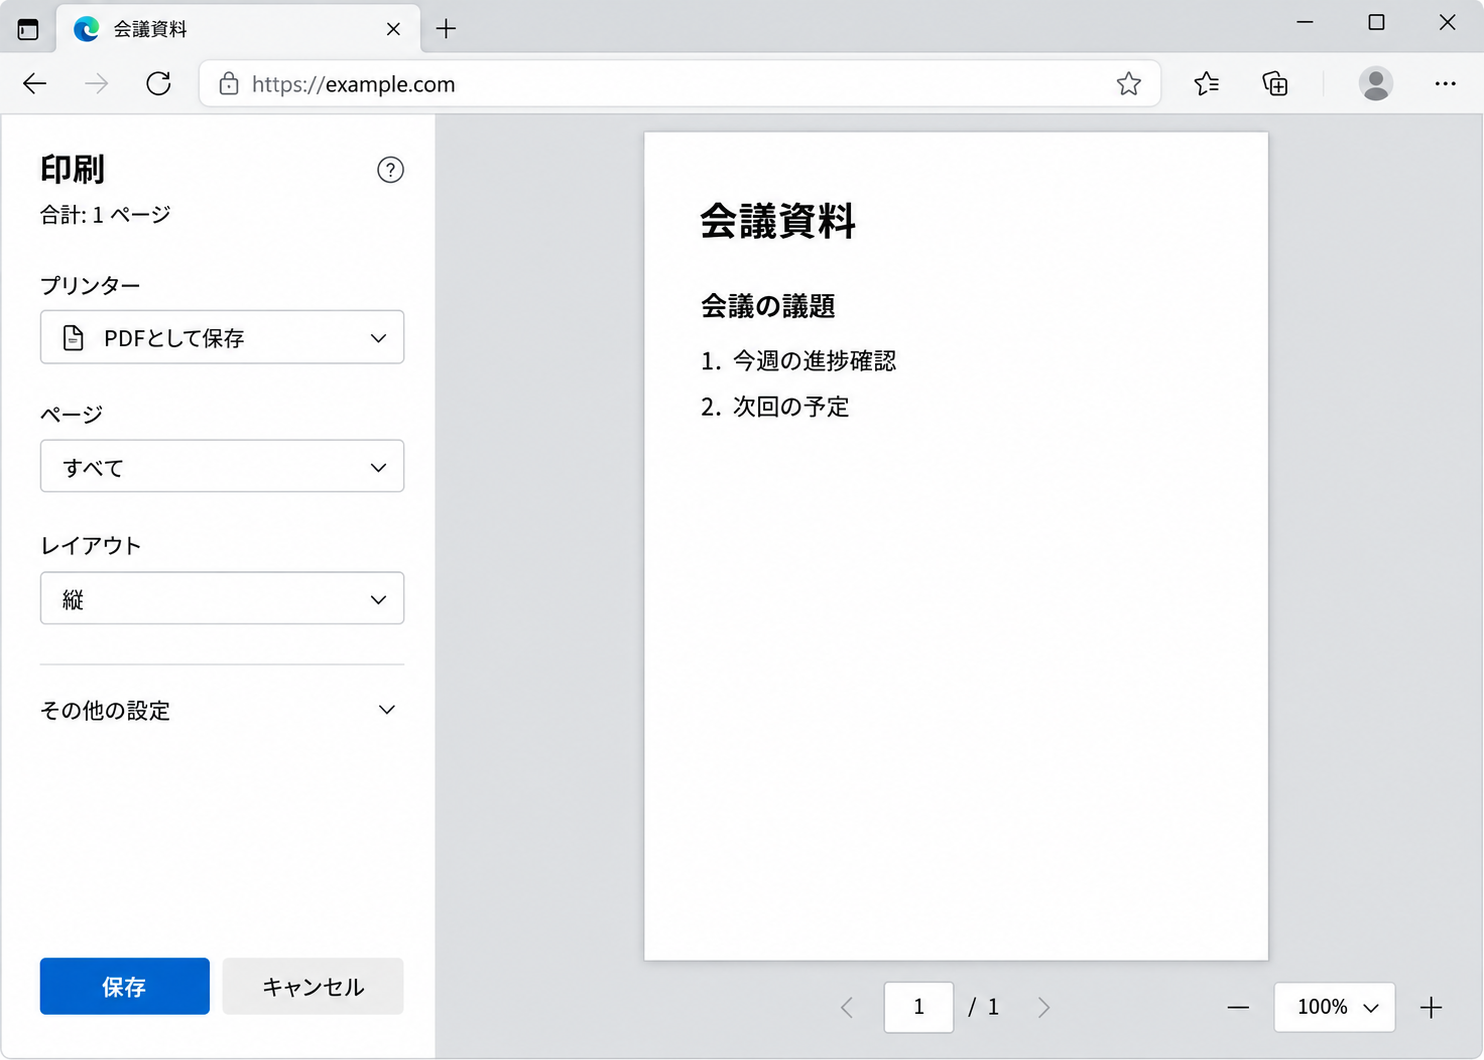1484x1060 pixels.
Task: Click the 保存 button
Action: click(x=125, y=986)
